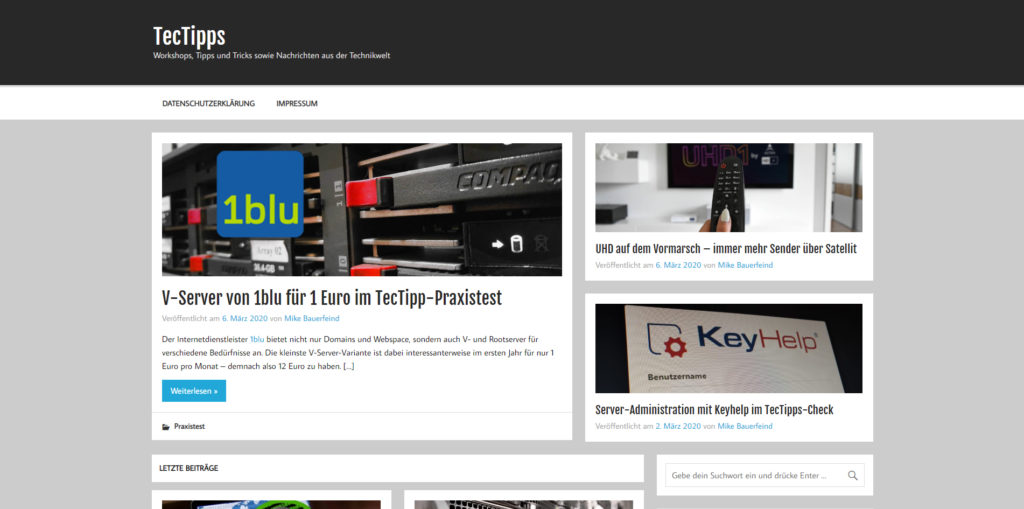
Task: Click 6. März 2020 date under UHD article
Action: click(x=679, y=265)
